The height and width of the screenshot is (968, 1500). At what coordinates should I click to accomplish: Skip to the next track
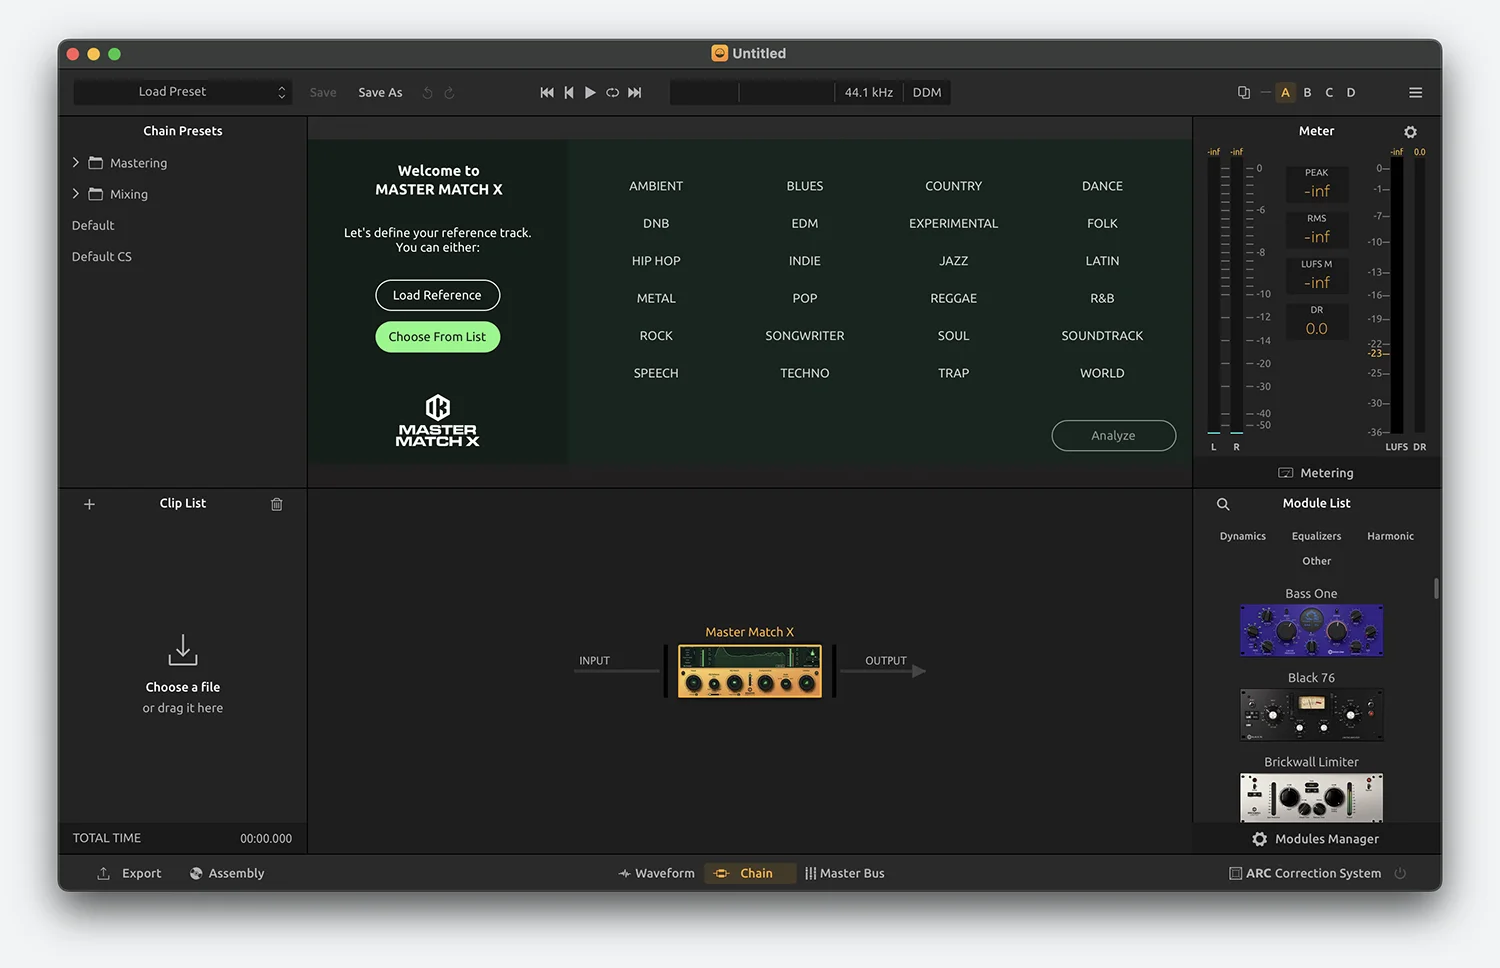(635, 92)
